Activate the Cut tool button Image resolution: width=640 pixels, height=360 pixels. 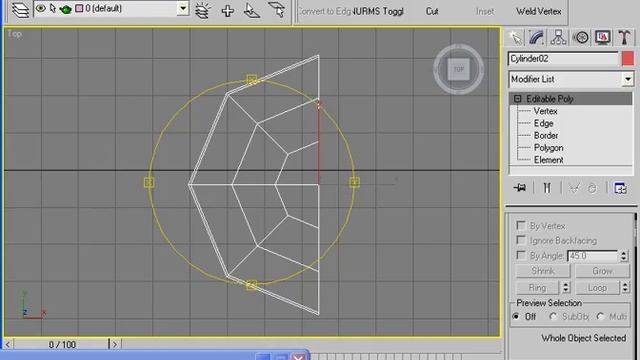(432, 11)
